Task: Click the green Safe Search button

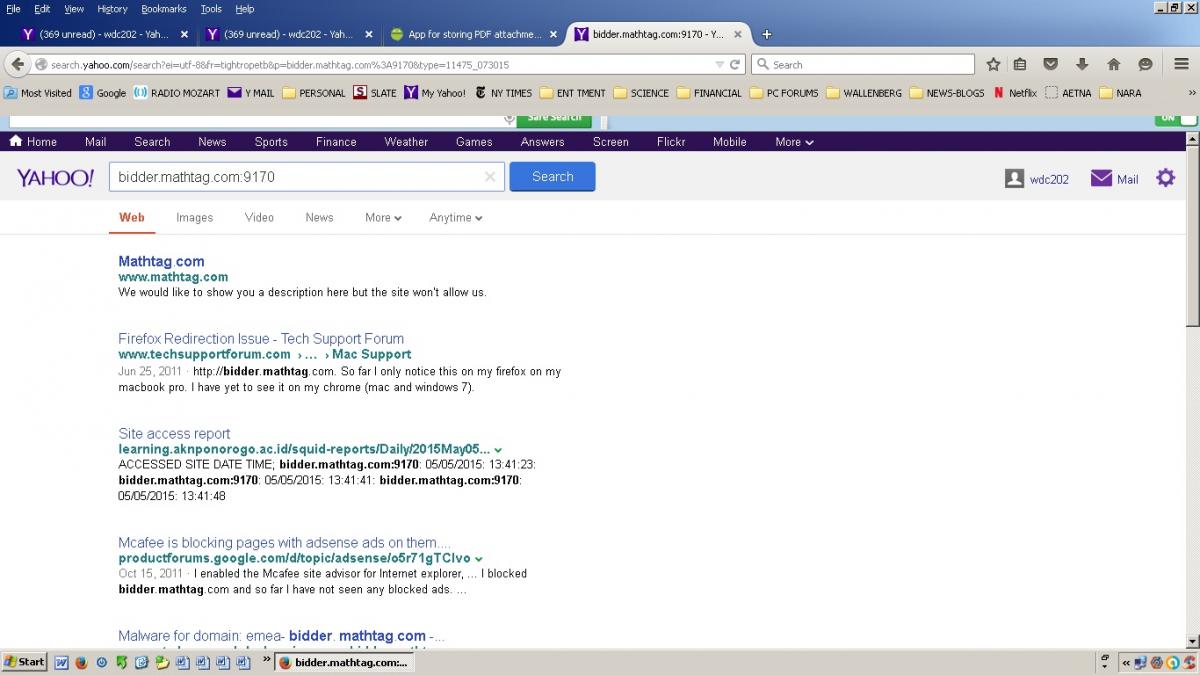Action: [x=554, y=118]
